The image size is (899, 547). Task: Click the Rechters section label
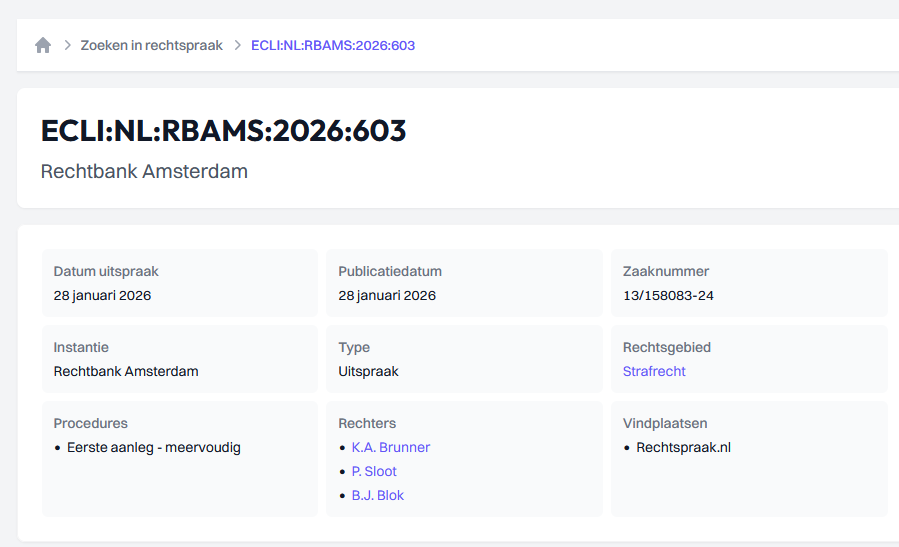[368, 423]
